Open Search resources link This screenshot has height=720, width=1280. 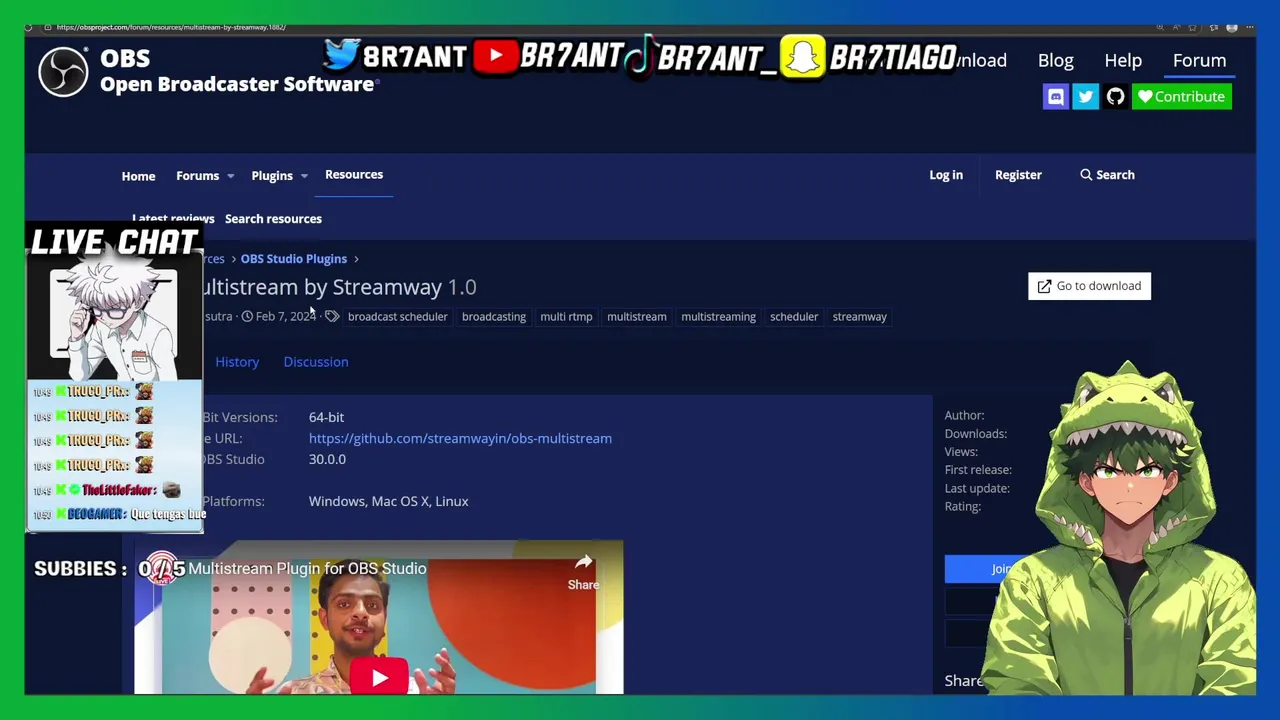click(273, 219)
